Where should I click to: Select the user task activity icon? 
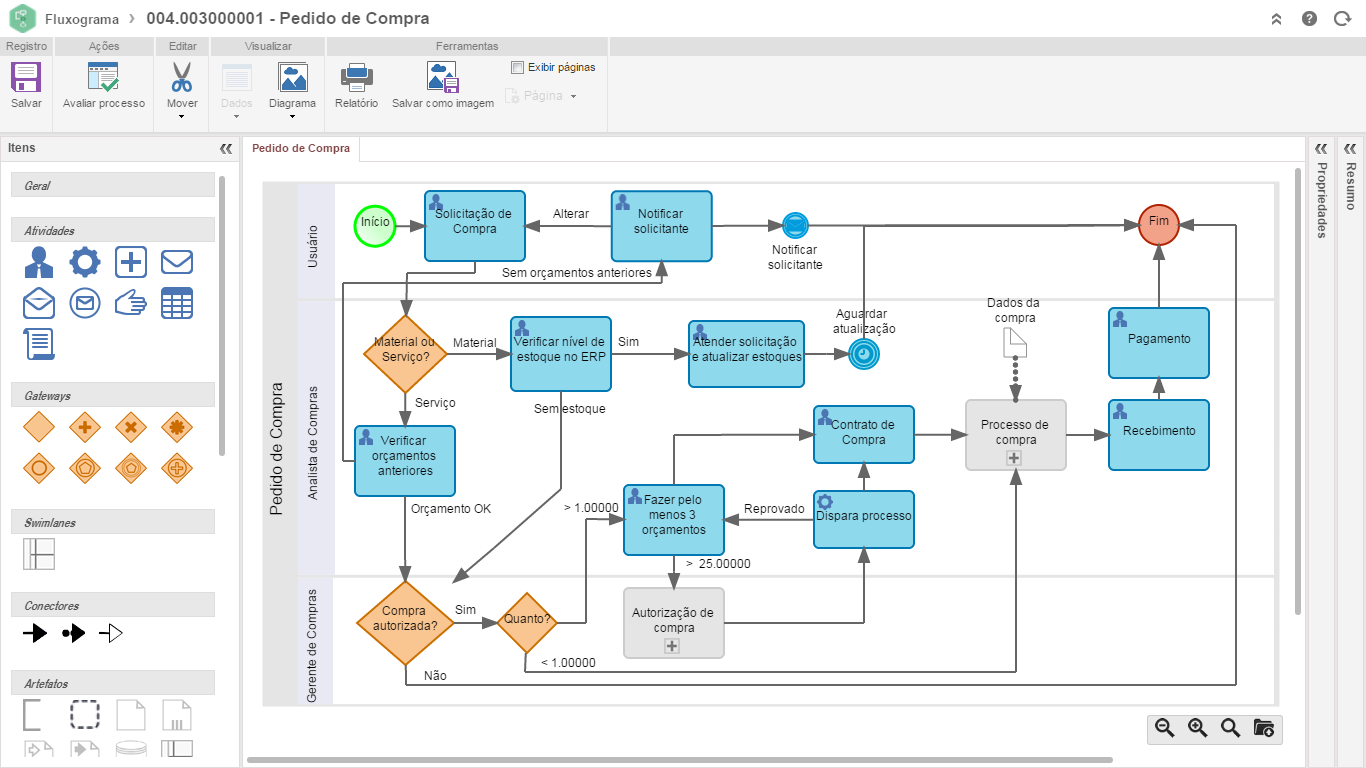(39, 262)
